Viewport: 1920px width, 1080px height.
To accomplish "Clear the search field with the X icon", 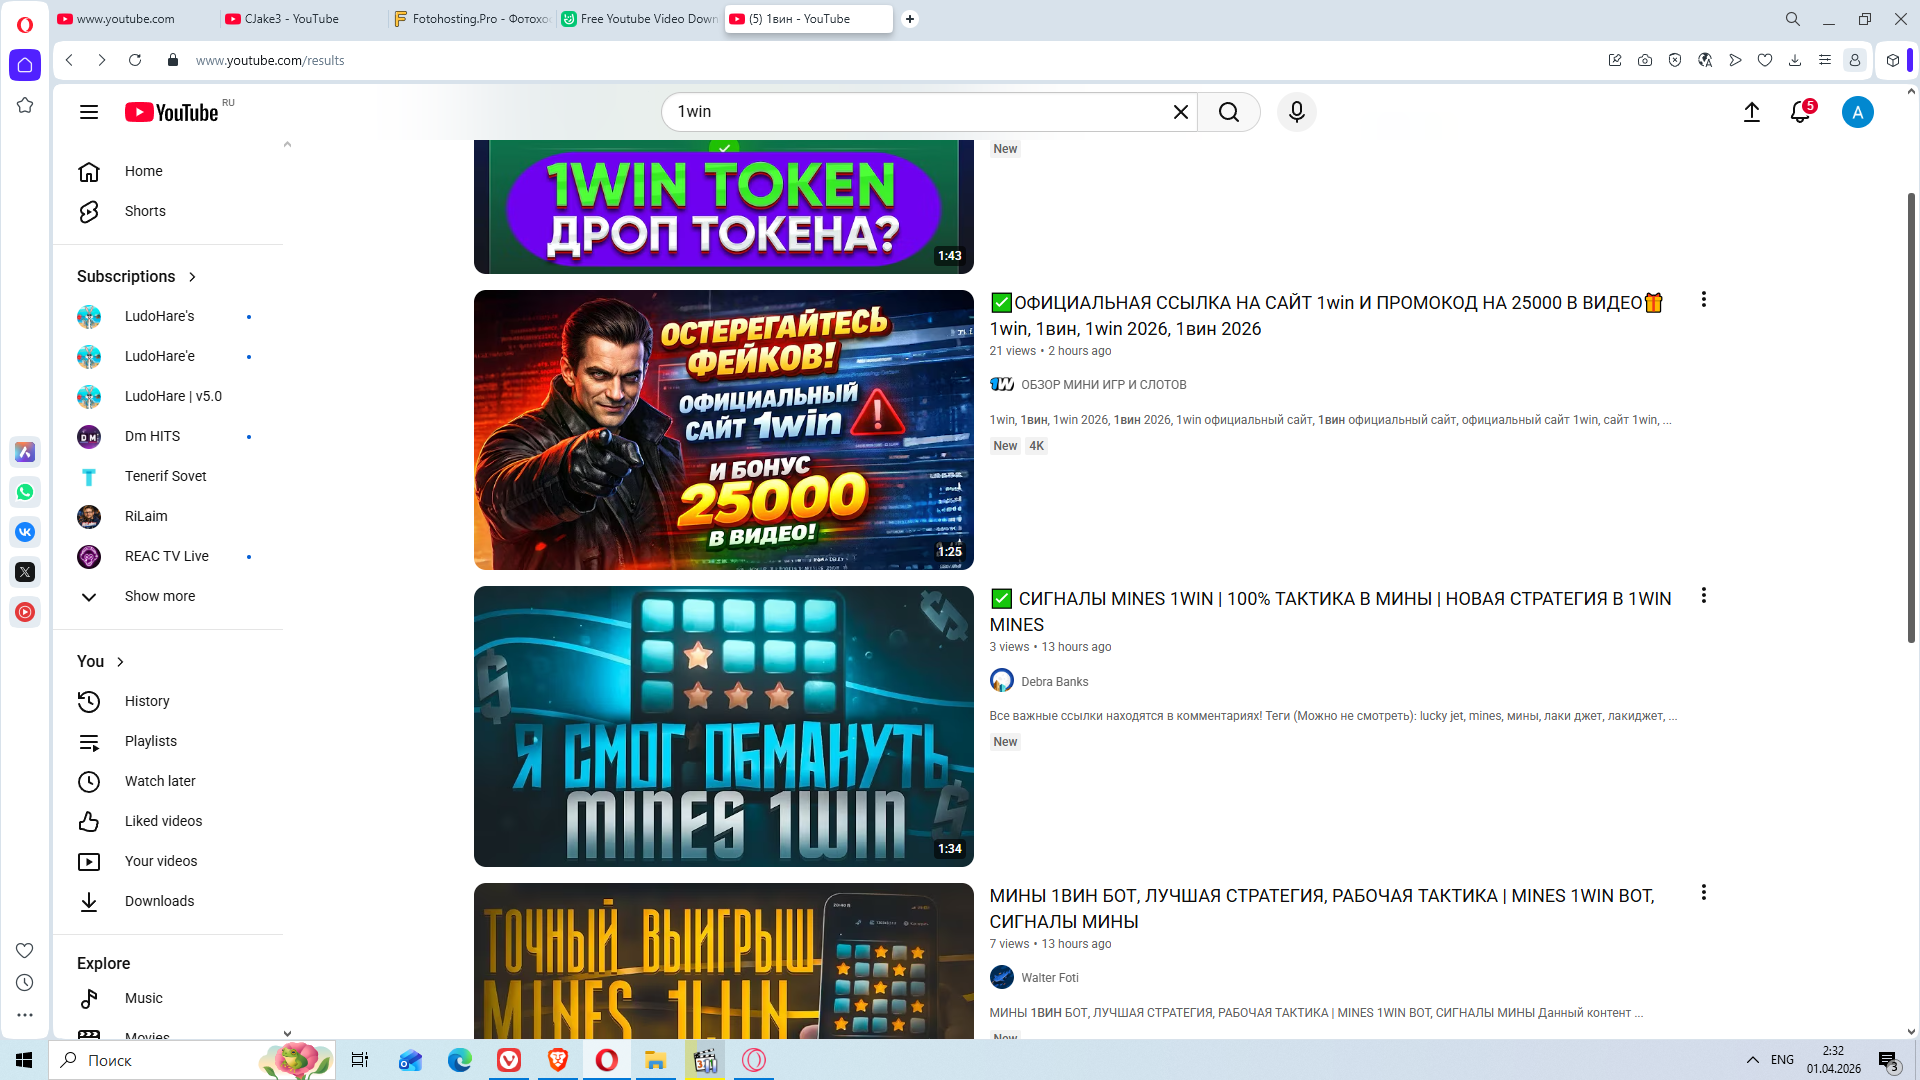I will click(x=1180, y=112).
